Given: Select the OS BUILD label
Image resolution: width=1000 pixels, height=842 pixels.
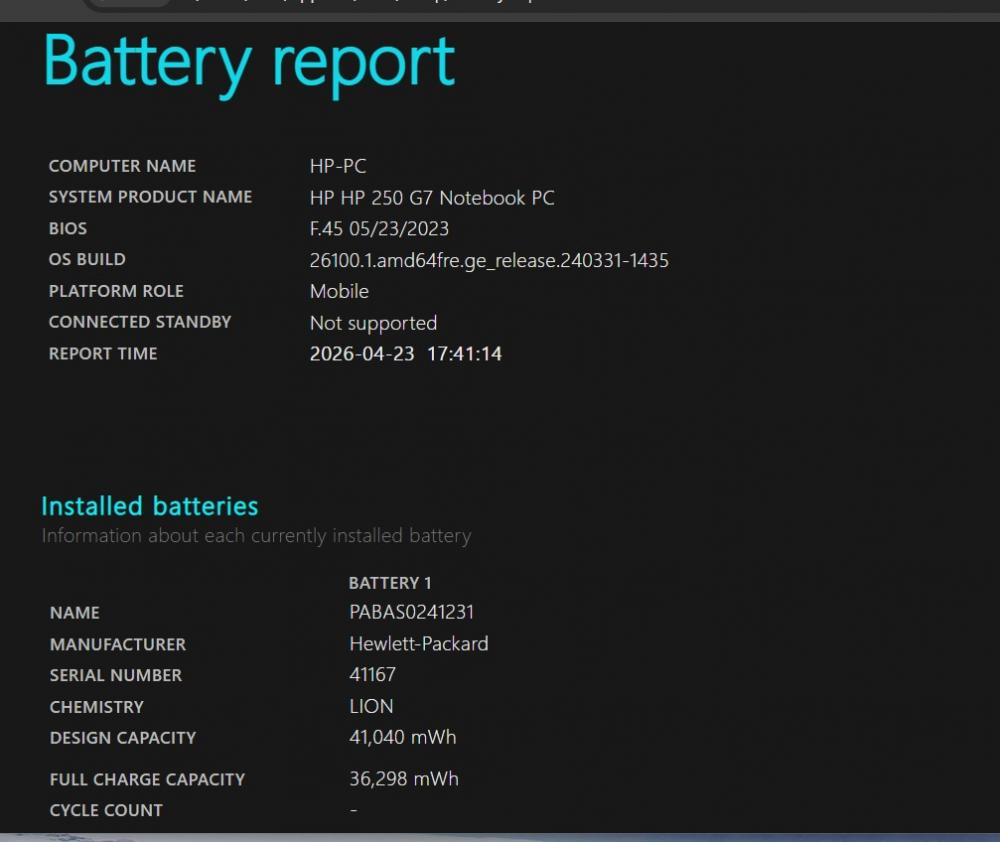Looking at the screenshot, I should (x=87, y=260).
